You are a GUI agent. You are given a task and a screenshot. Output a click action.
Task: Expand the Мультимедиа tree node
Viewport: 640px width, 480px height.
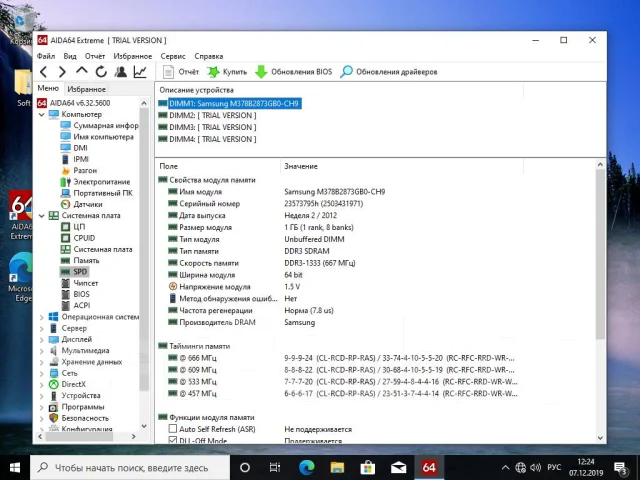click(42, 351)
